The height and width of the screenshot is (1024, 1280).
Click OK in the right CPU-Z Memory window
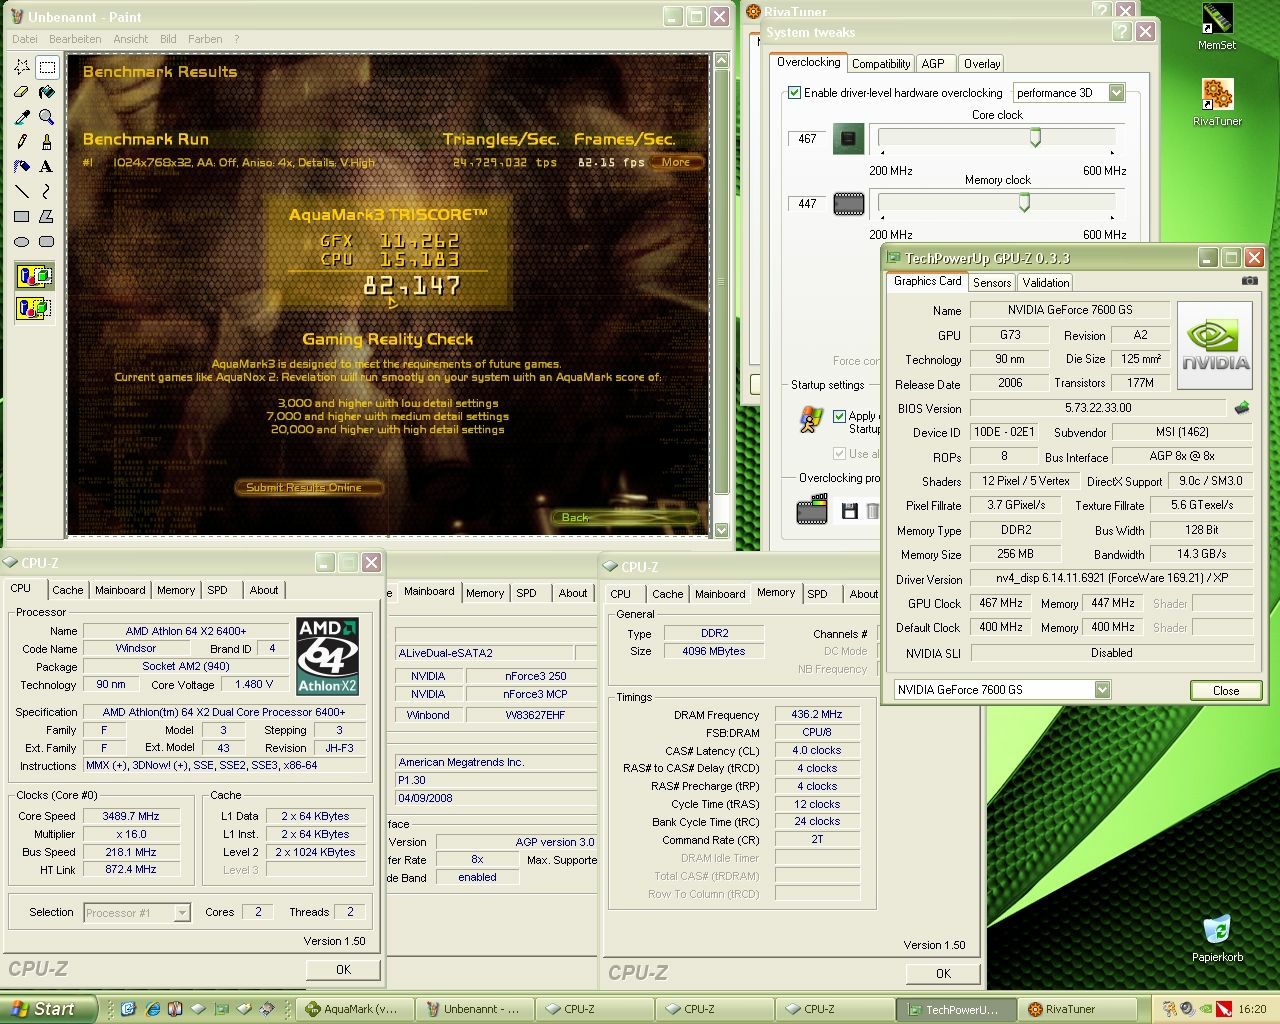943,973
